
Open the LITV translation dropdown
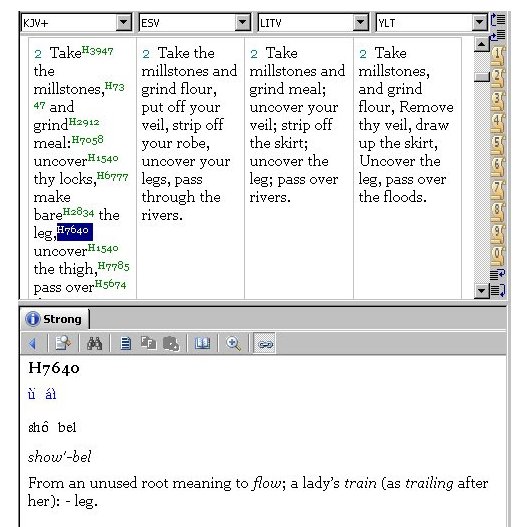361,23
